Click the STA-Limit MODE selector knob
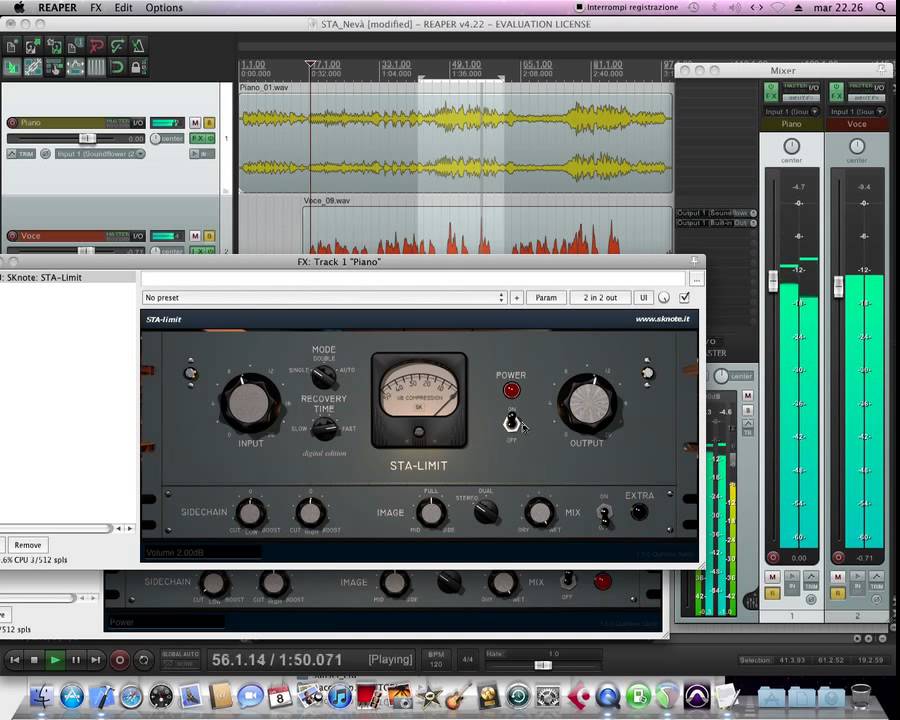 [324, 377]
